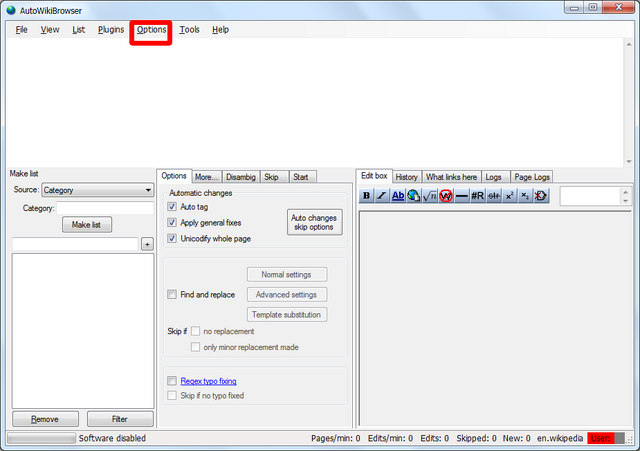Select the Edit box tab

coord(374,176)
